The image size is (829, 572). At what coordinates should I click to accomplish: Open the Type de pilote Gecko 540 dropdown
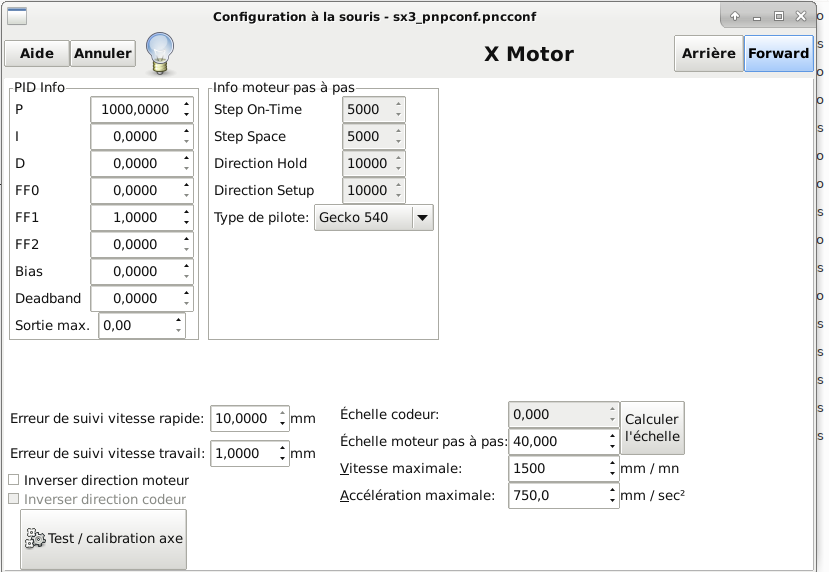(374, 217)
